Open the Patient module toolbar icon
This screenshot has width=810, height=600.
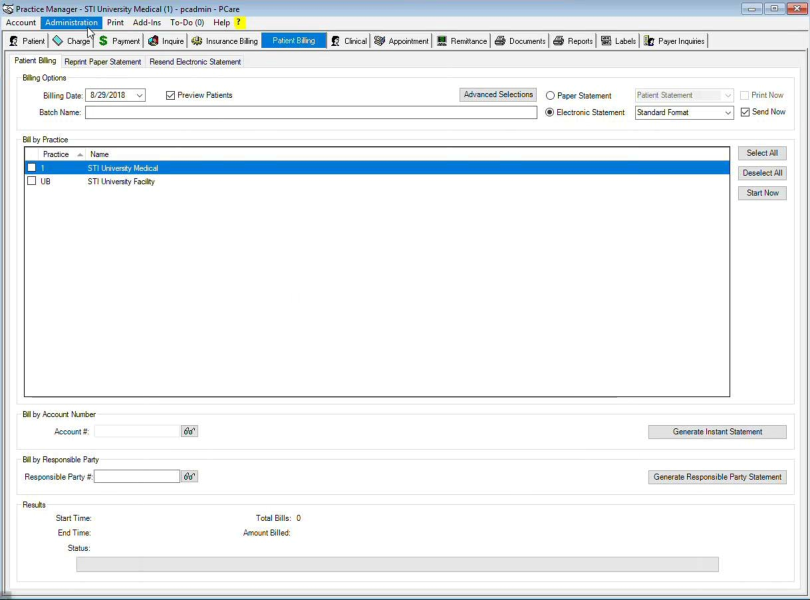pos(14,41)
